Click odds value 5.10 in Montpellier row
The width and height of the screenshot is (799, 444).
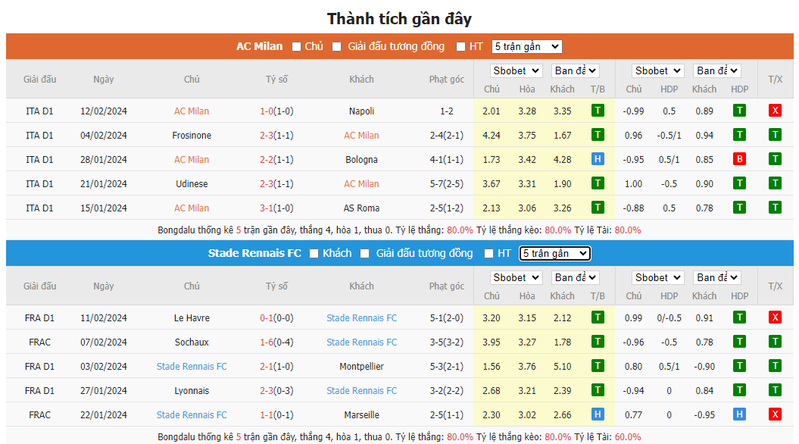(563, 367)
